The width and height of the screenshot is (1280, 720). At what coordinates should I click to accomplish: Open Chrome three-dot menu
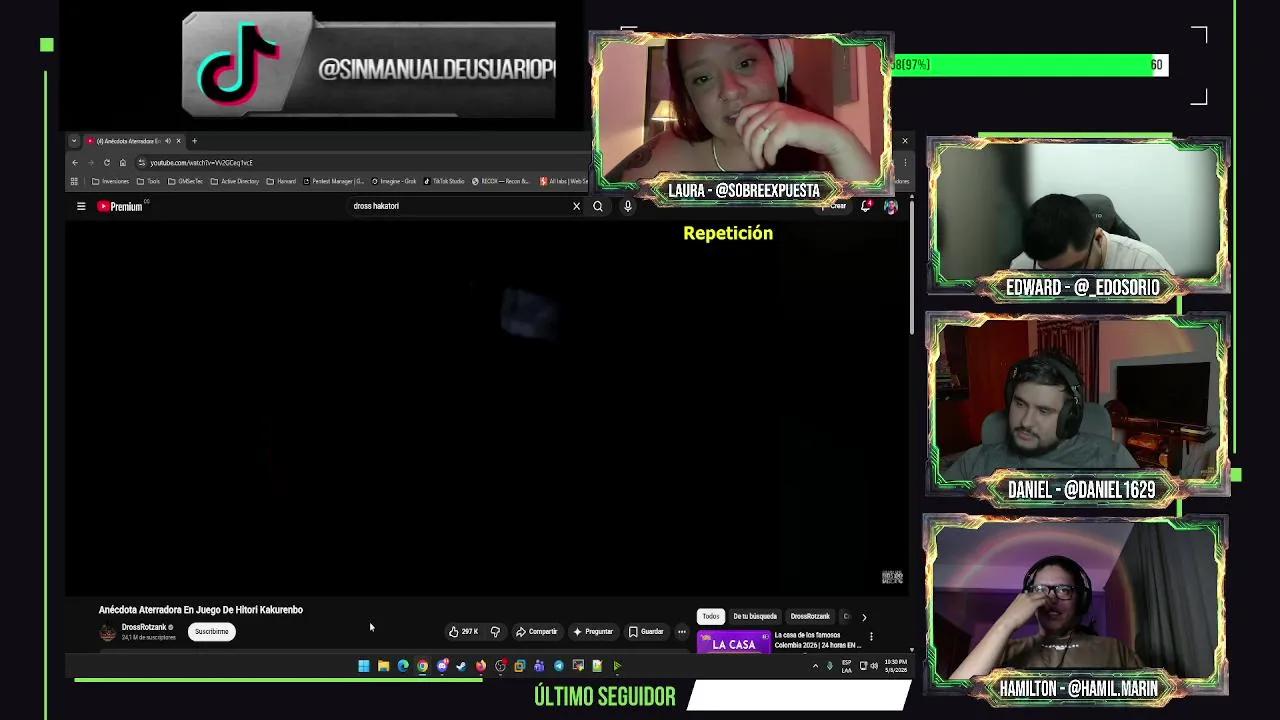tap(905, 162)
